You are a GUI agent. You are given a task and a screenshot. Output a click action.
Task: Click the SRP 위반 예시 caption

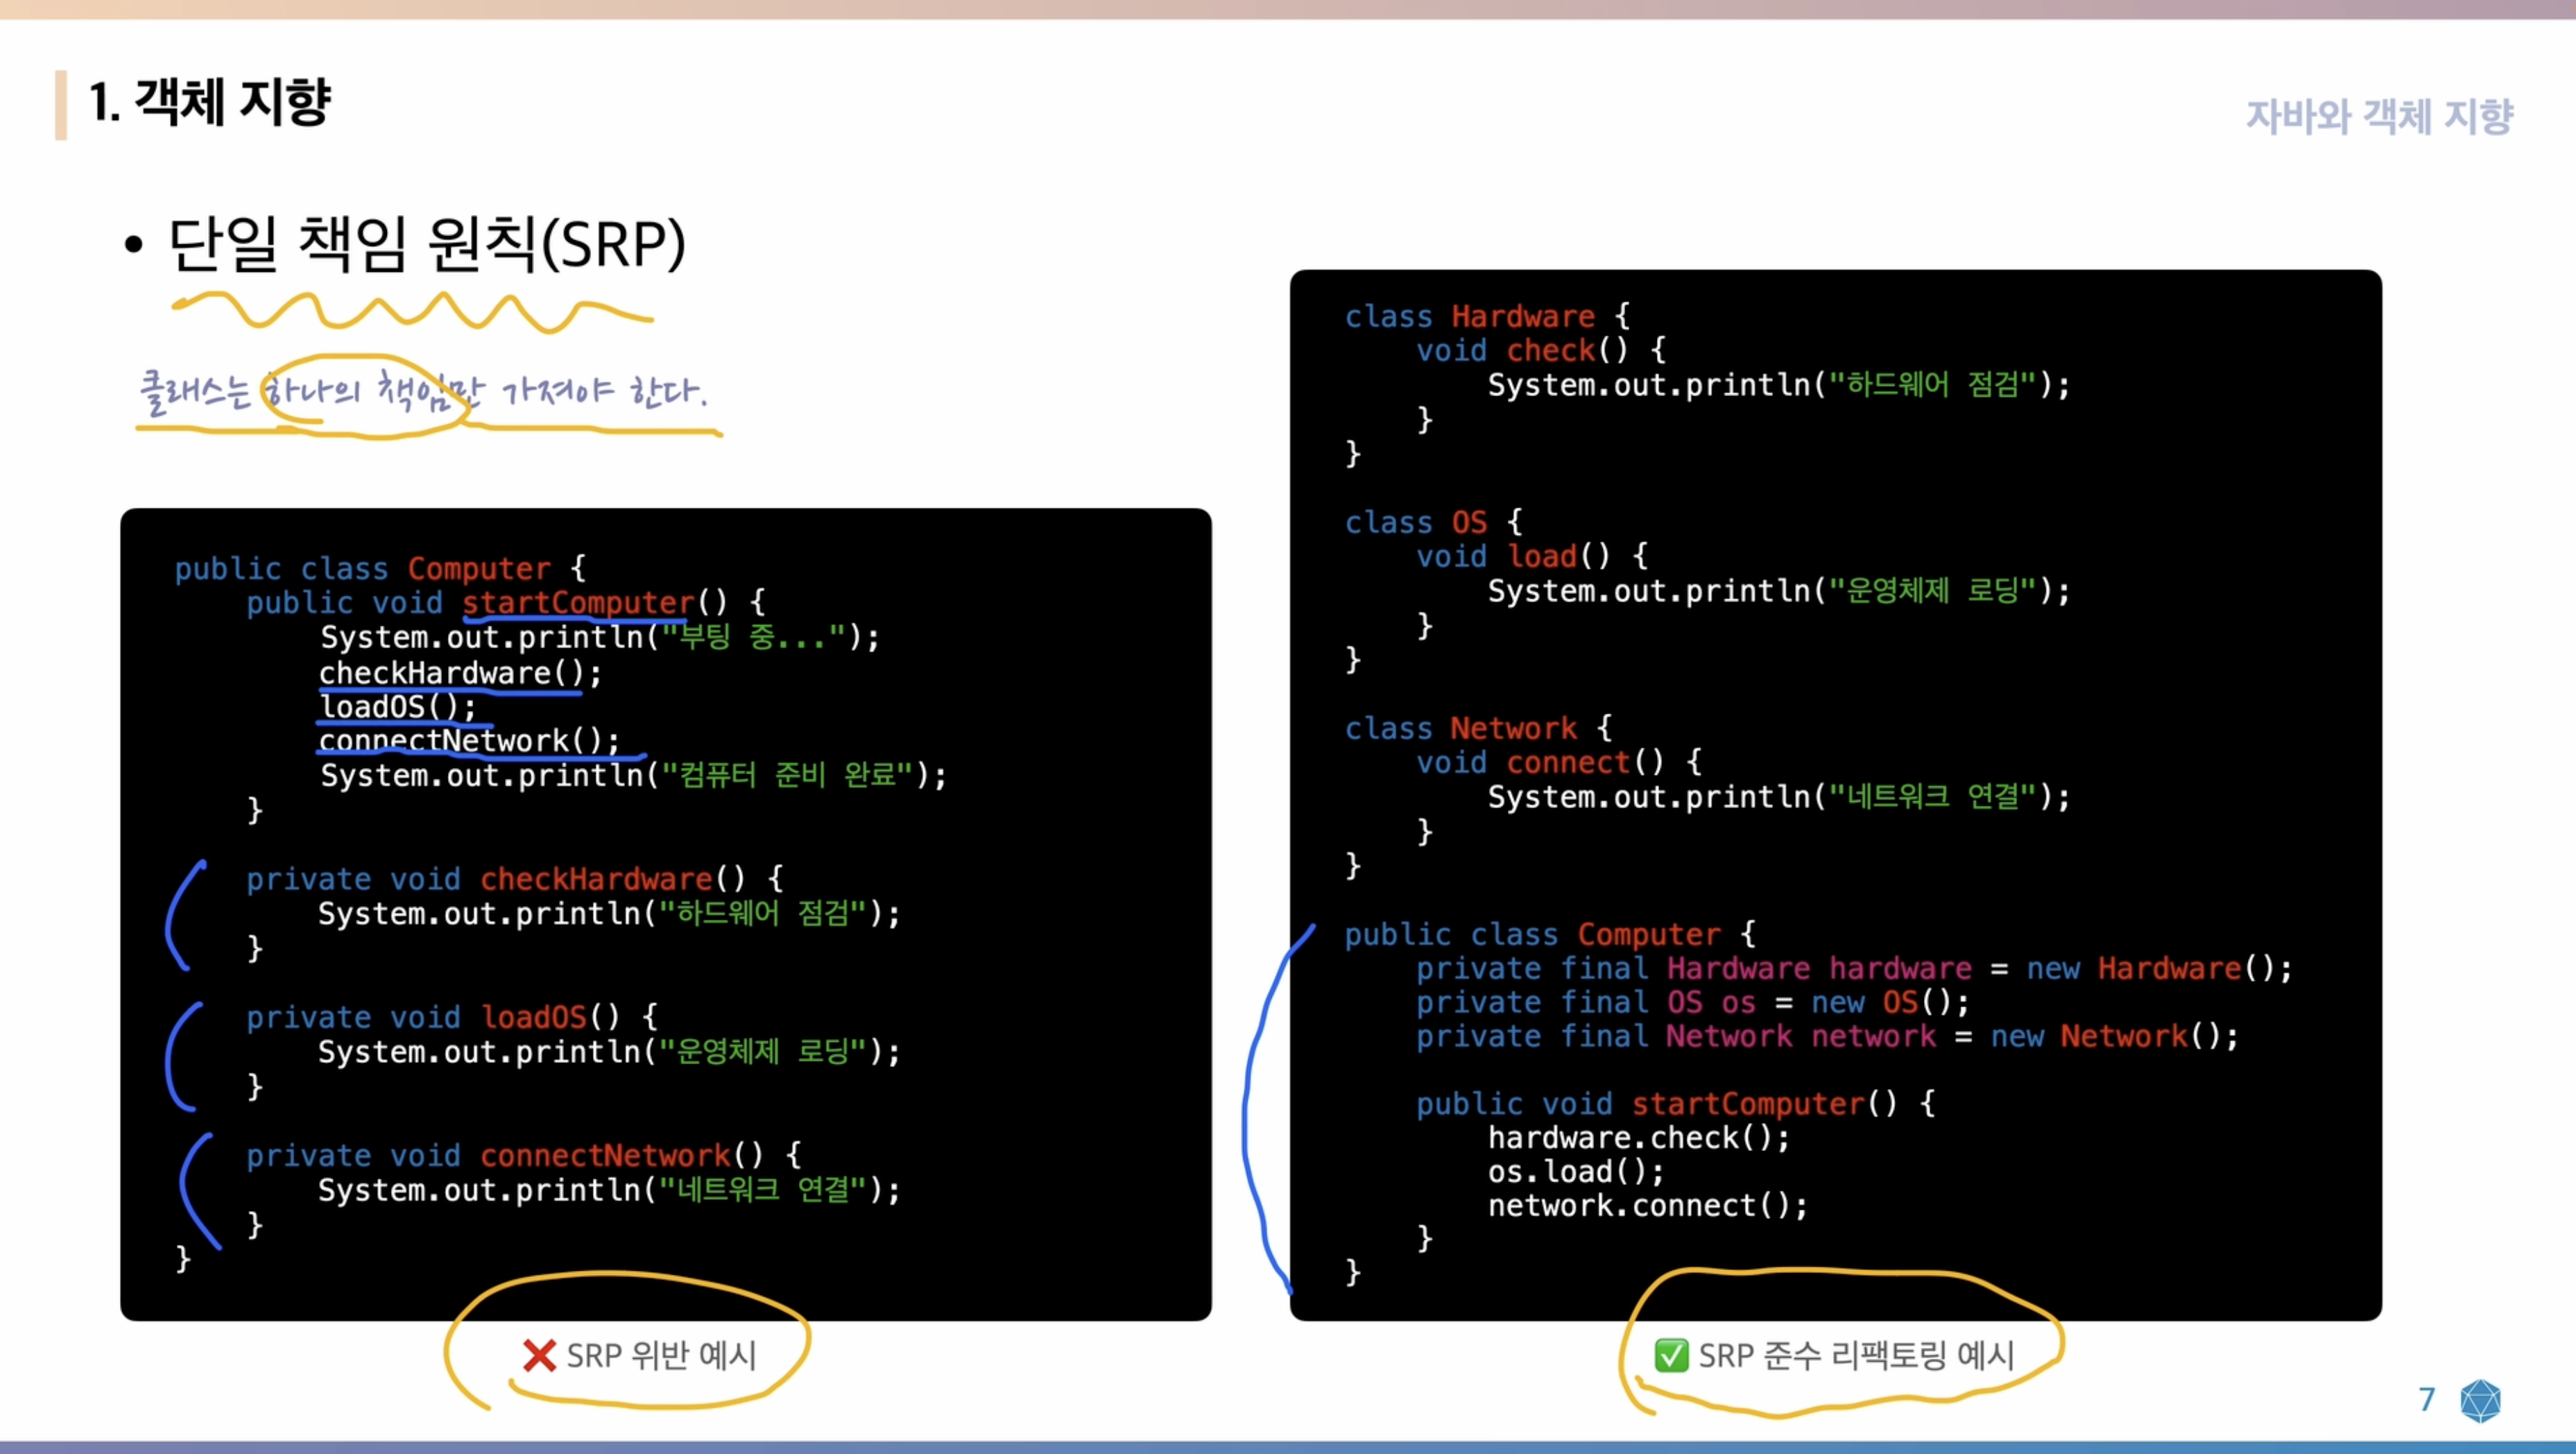point(661,1356)
